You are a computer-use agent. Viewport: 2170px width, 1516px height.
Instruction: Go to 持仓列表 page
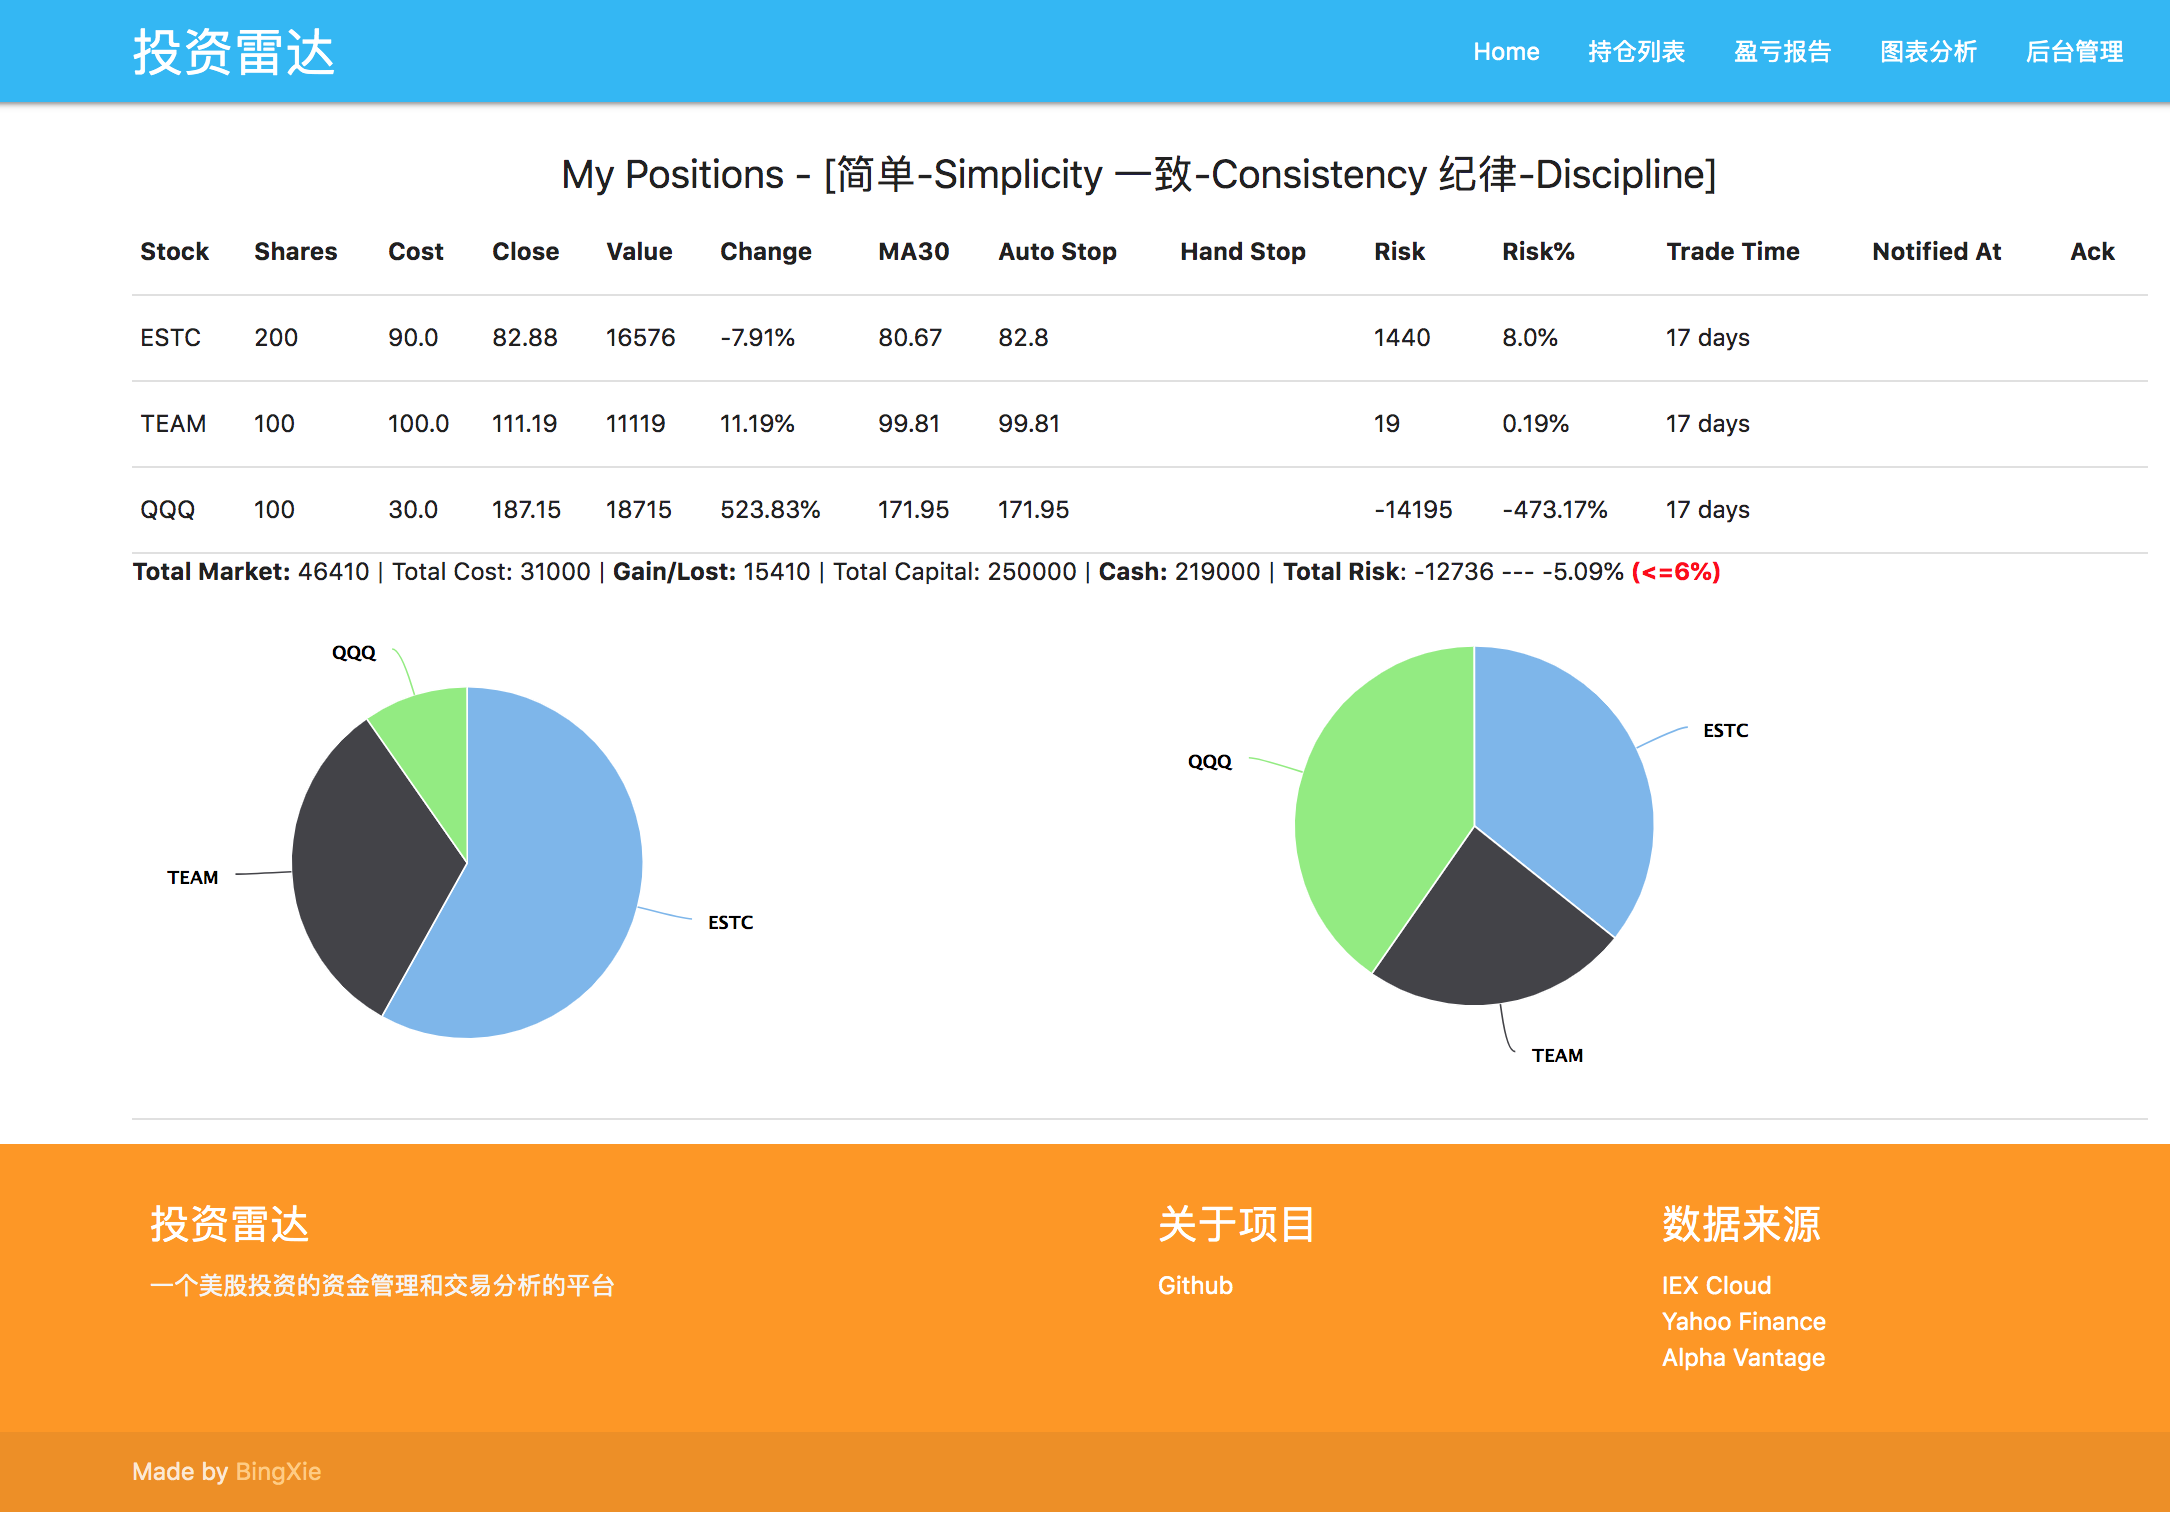pos(1636,52)
